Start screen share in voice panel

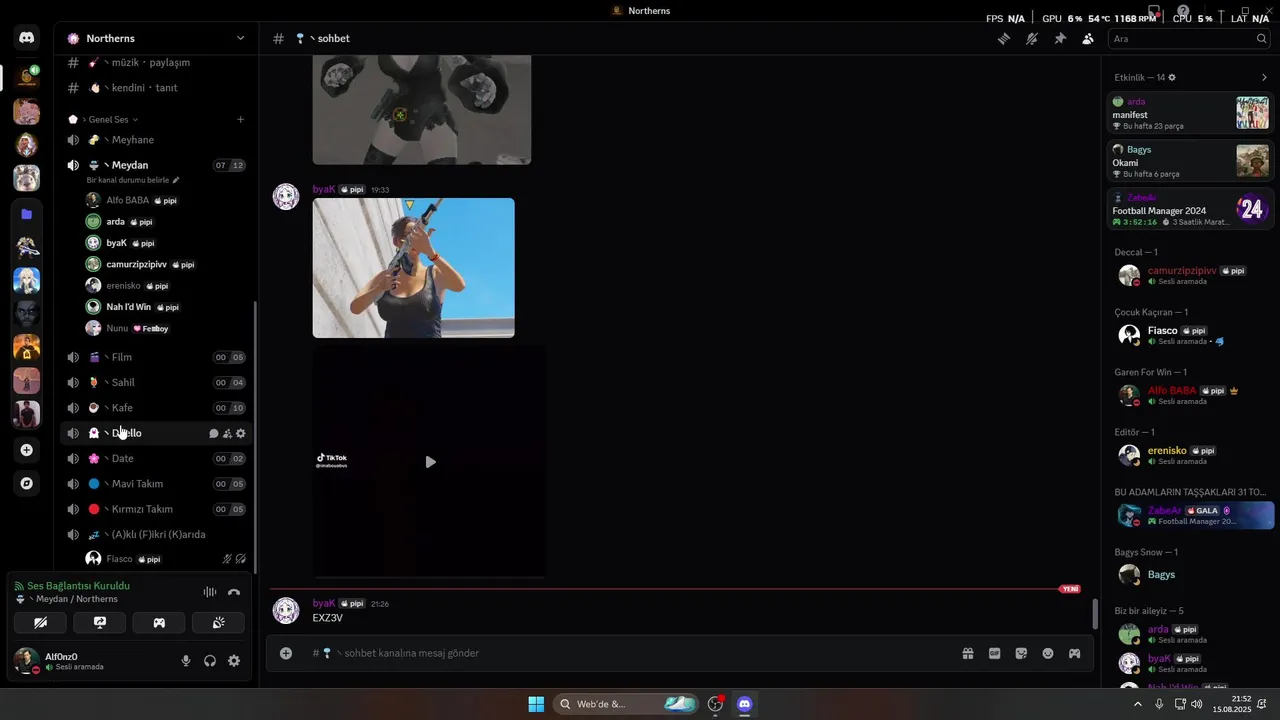click(x=100, y=622)
